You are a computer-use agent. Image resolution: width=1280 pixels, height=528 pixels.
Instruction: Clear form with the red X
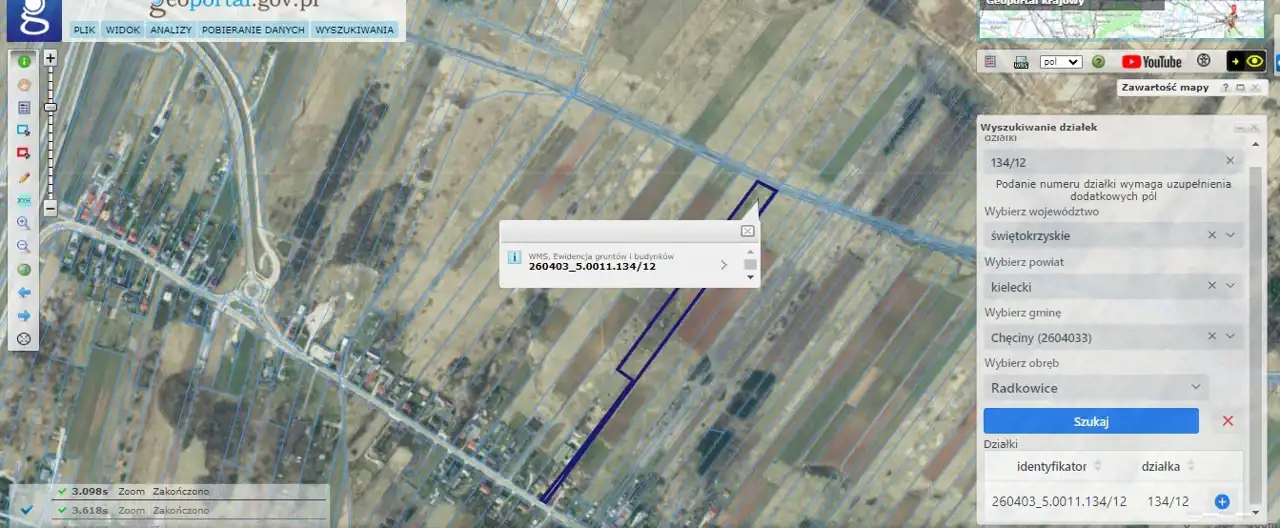click(x=1228, y=421)
